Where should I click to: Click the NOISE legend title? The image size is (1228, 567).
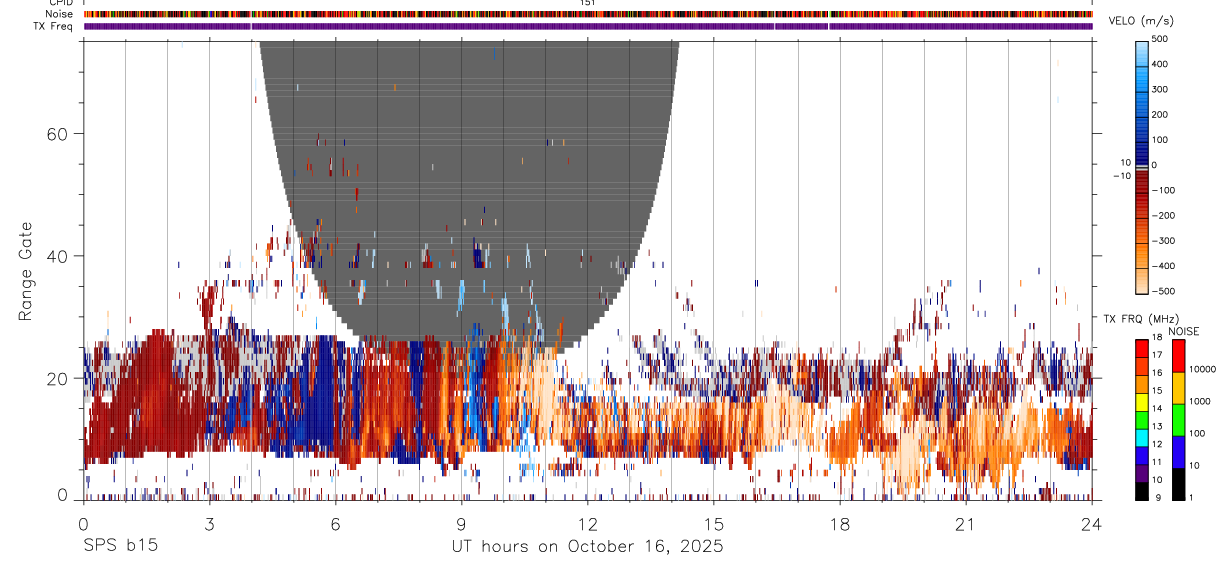pos(1185,331)
